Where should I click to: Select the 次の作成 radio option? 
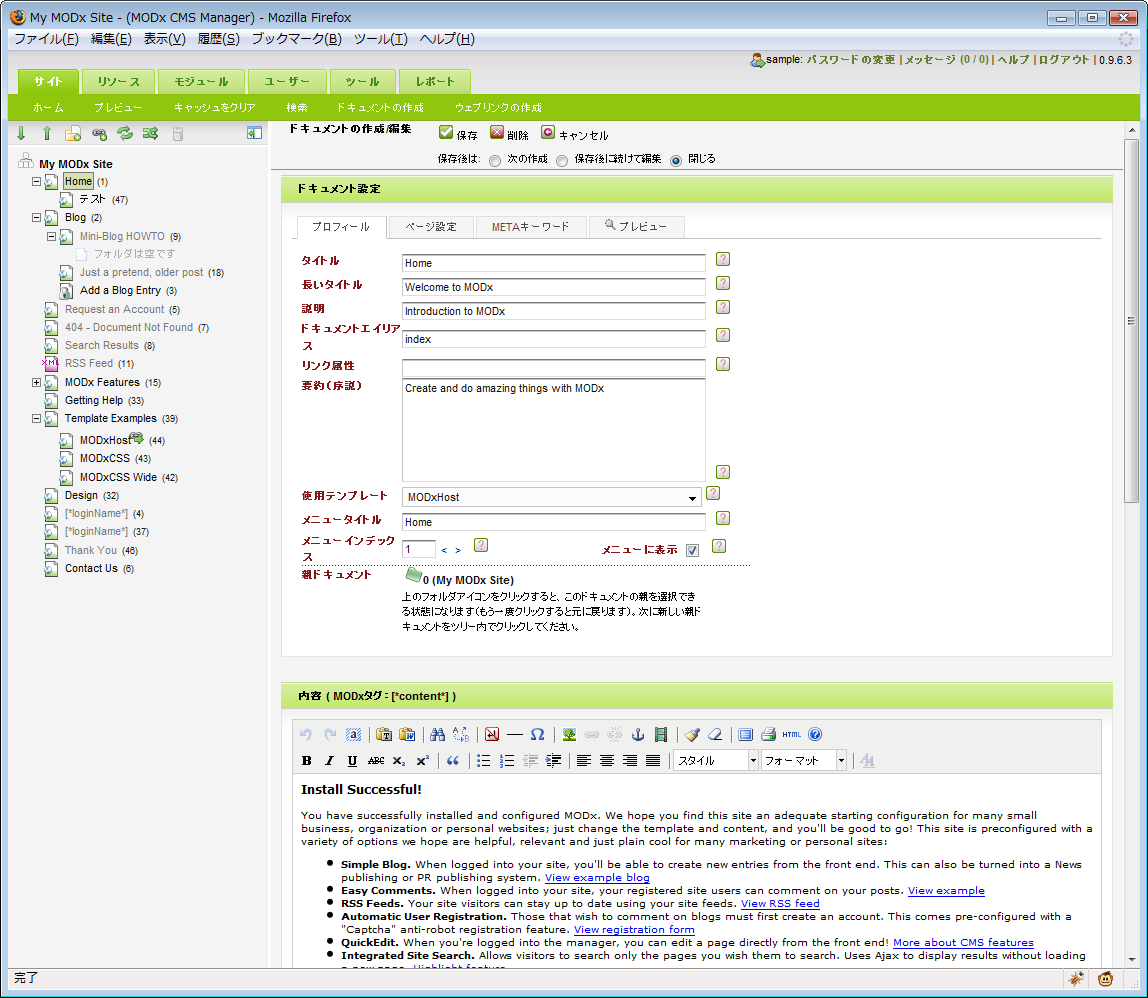click(495, 160)
